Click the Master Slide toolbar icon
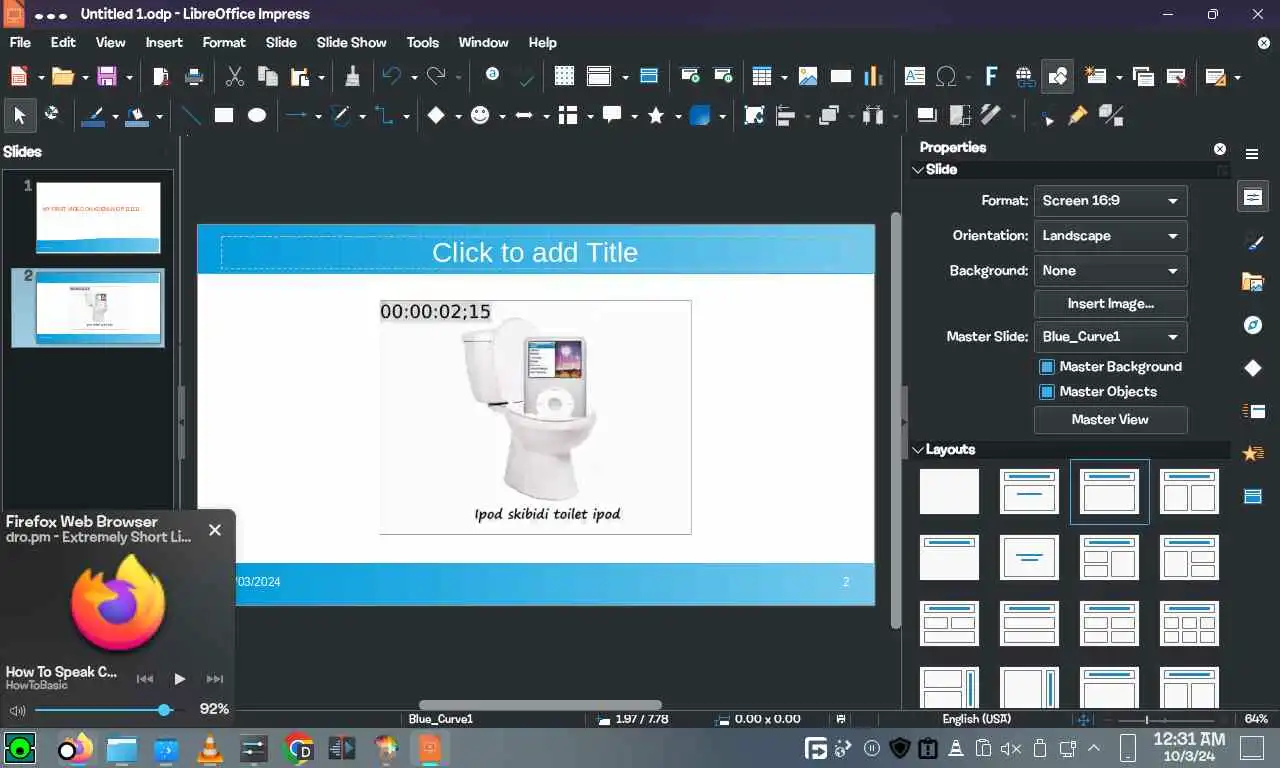 648,76
